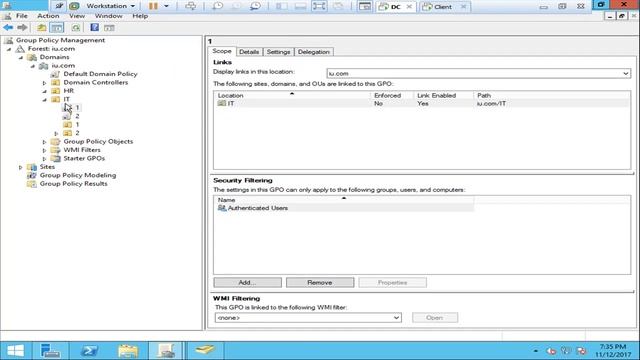Collapse the HR node's tree arrow
Screen dimensions: 640x360
pos(44,91)
